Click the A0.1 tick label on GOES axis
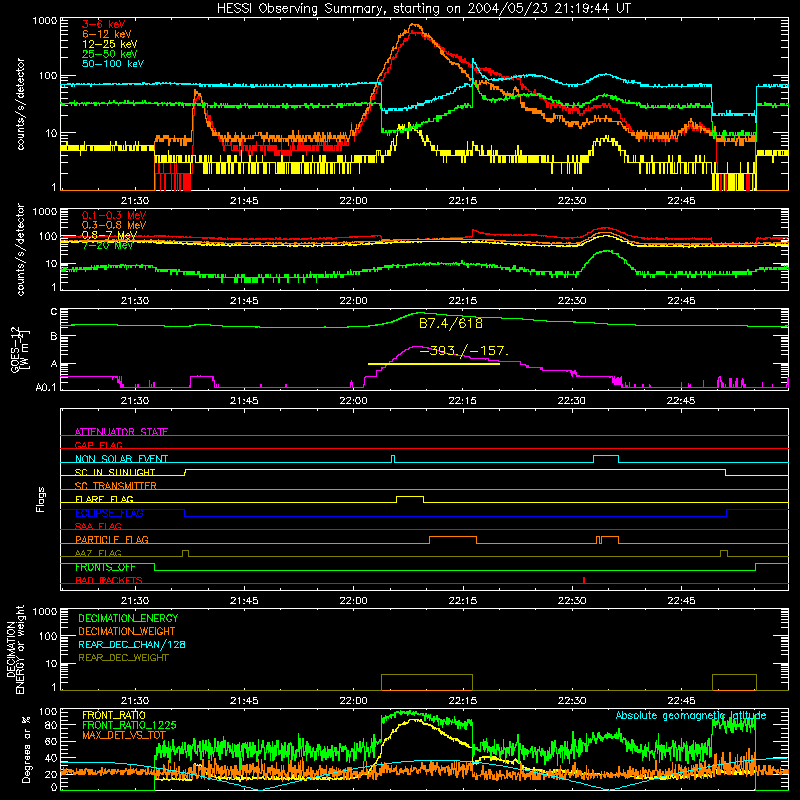 pos(45,388)
